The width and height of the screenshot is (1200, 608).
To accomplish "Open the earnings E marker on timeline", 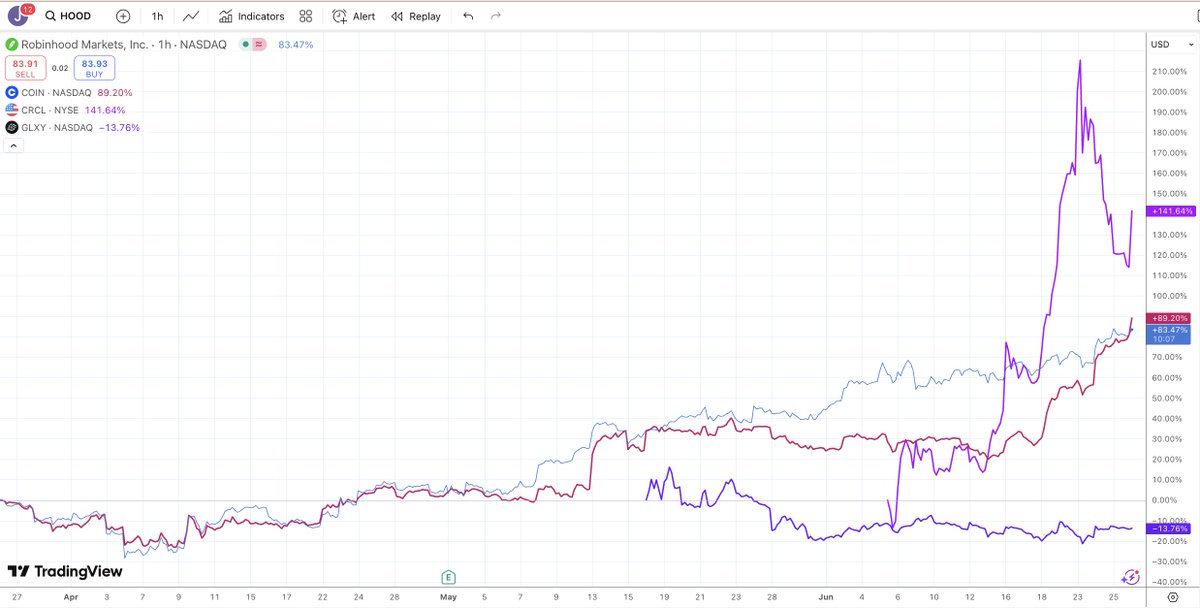I will [x=449, y=576].
